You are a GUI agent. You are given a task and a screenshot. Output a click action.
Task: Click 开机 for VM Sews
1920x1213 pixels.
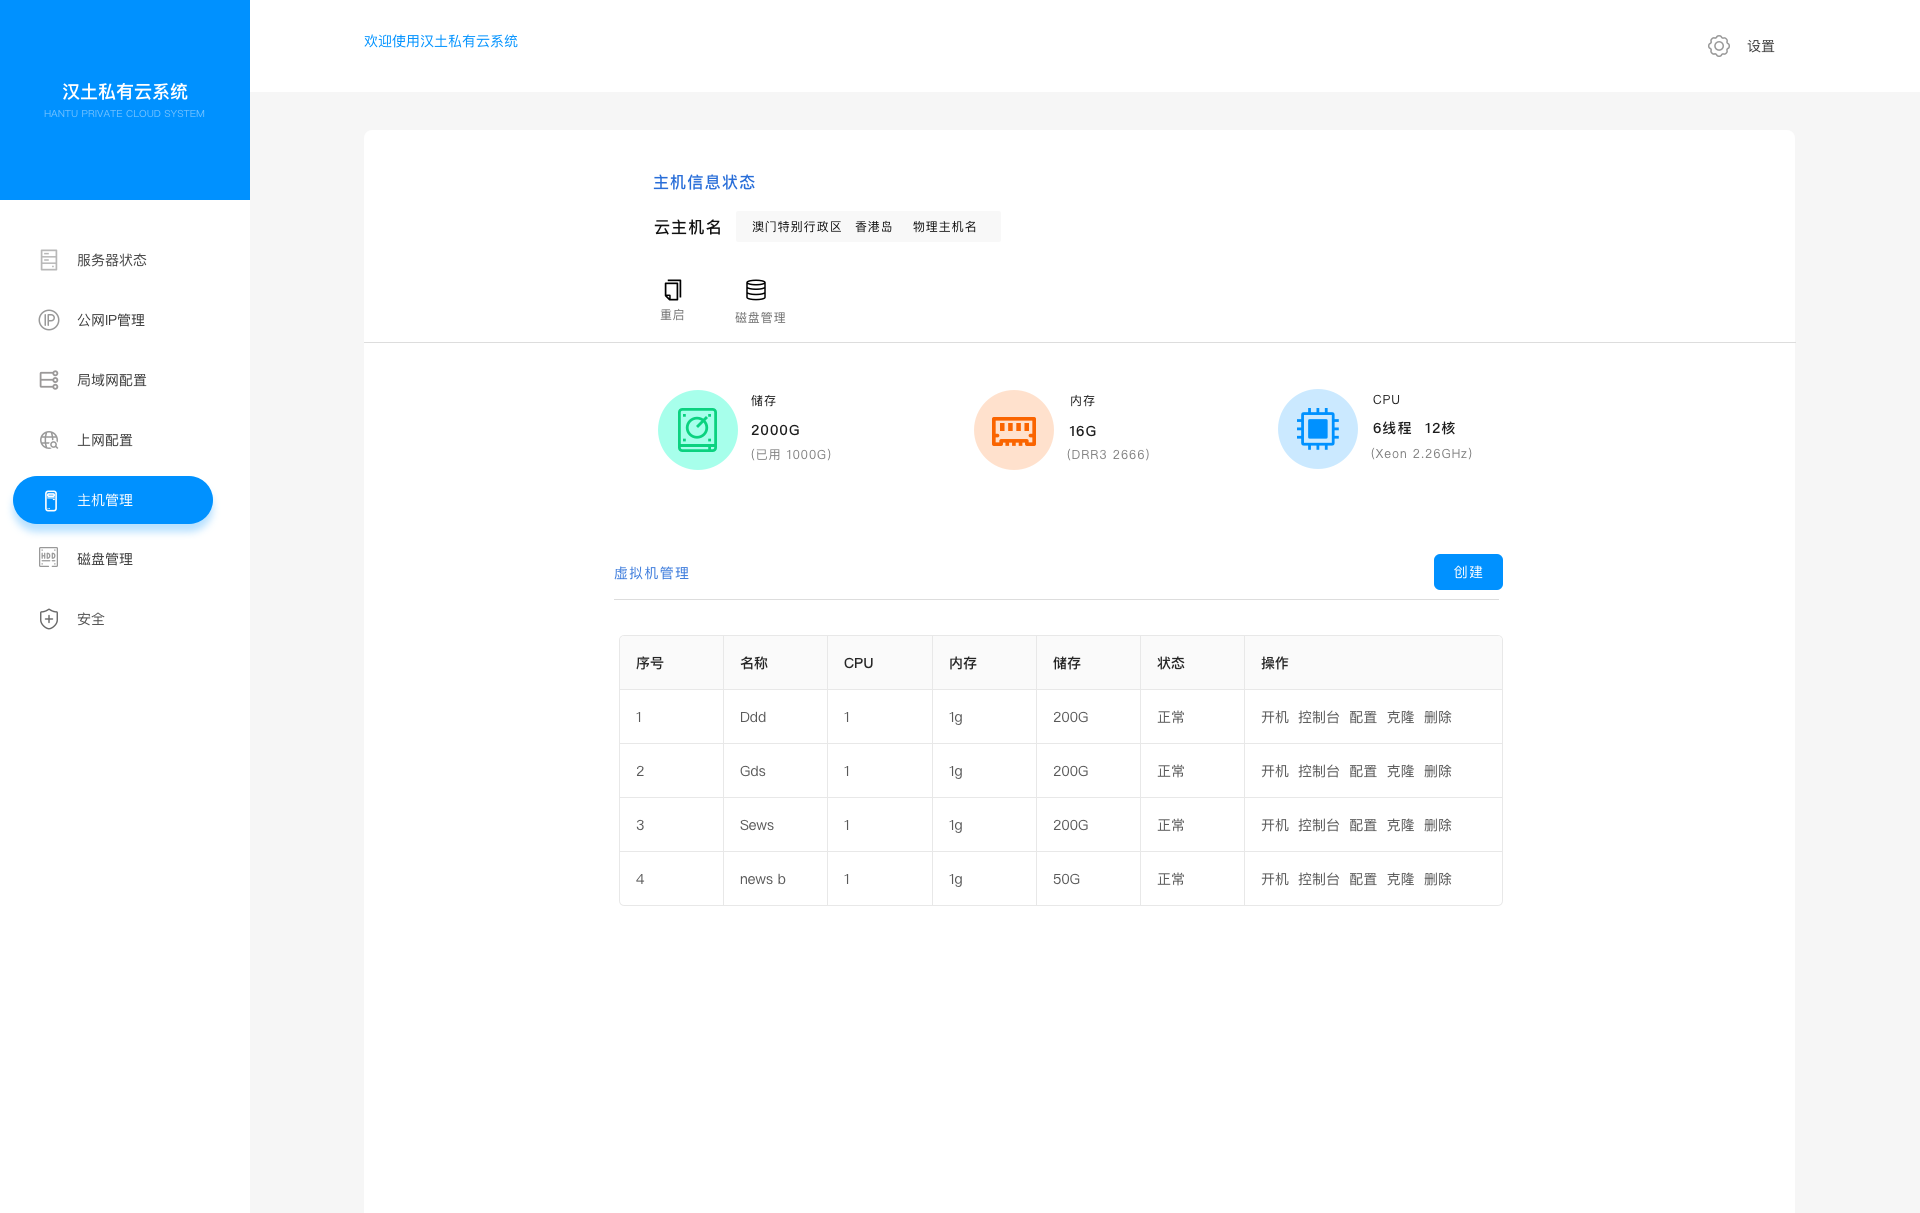pyautogui.click(x=1275, y=825)
